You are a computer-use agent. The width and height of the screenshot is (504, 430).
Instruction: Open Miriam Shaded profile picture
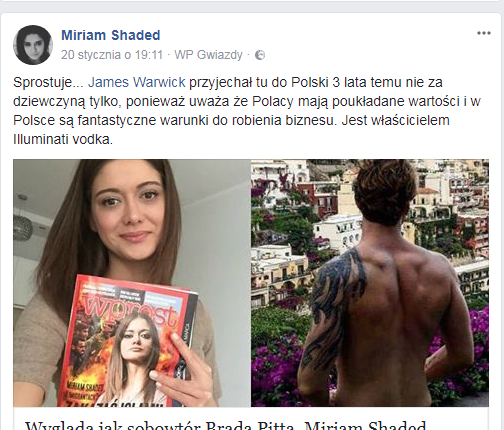[33, 45]
